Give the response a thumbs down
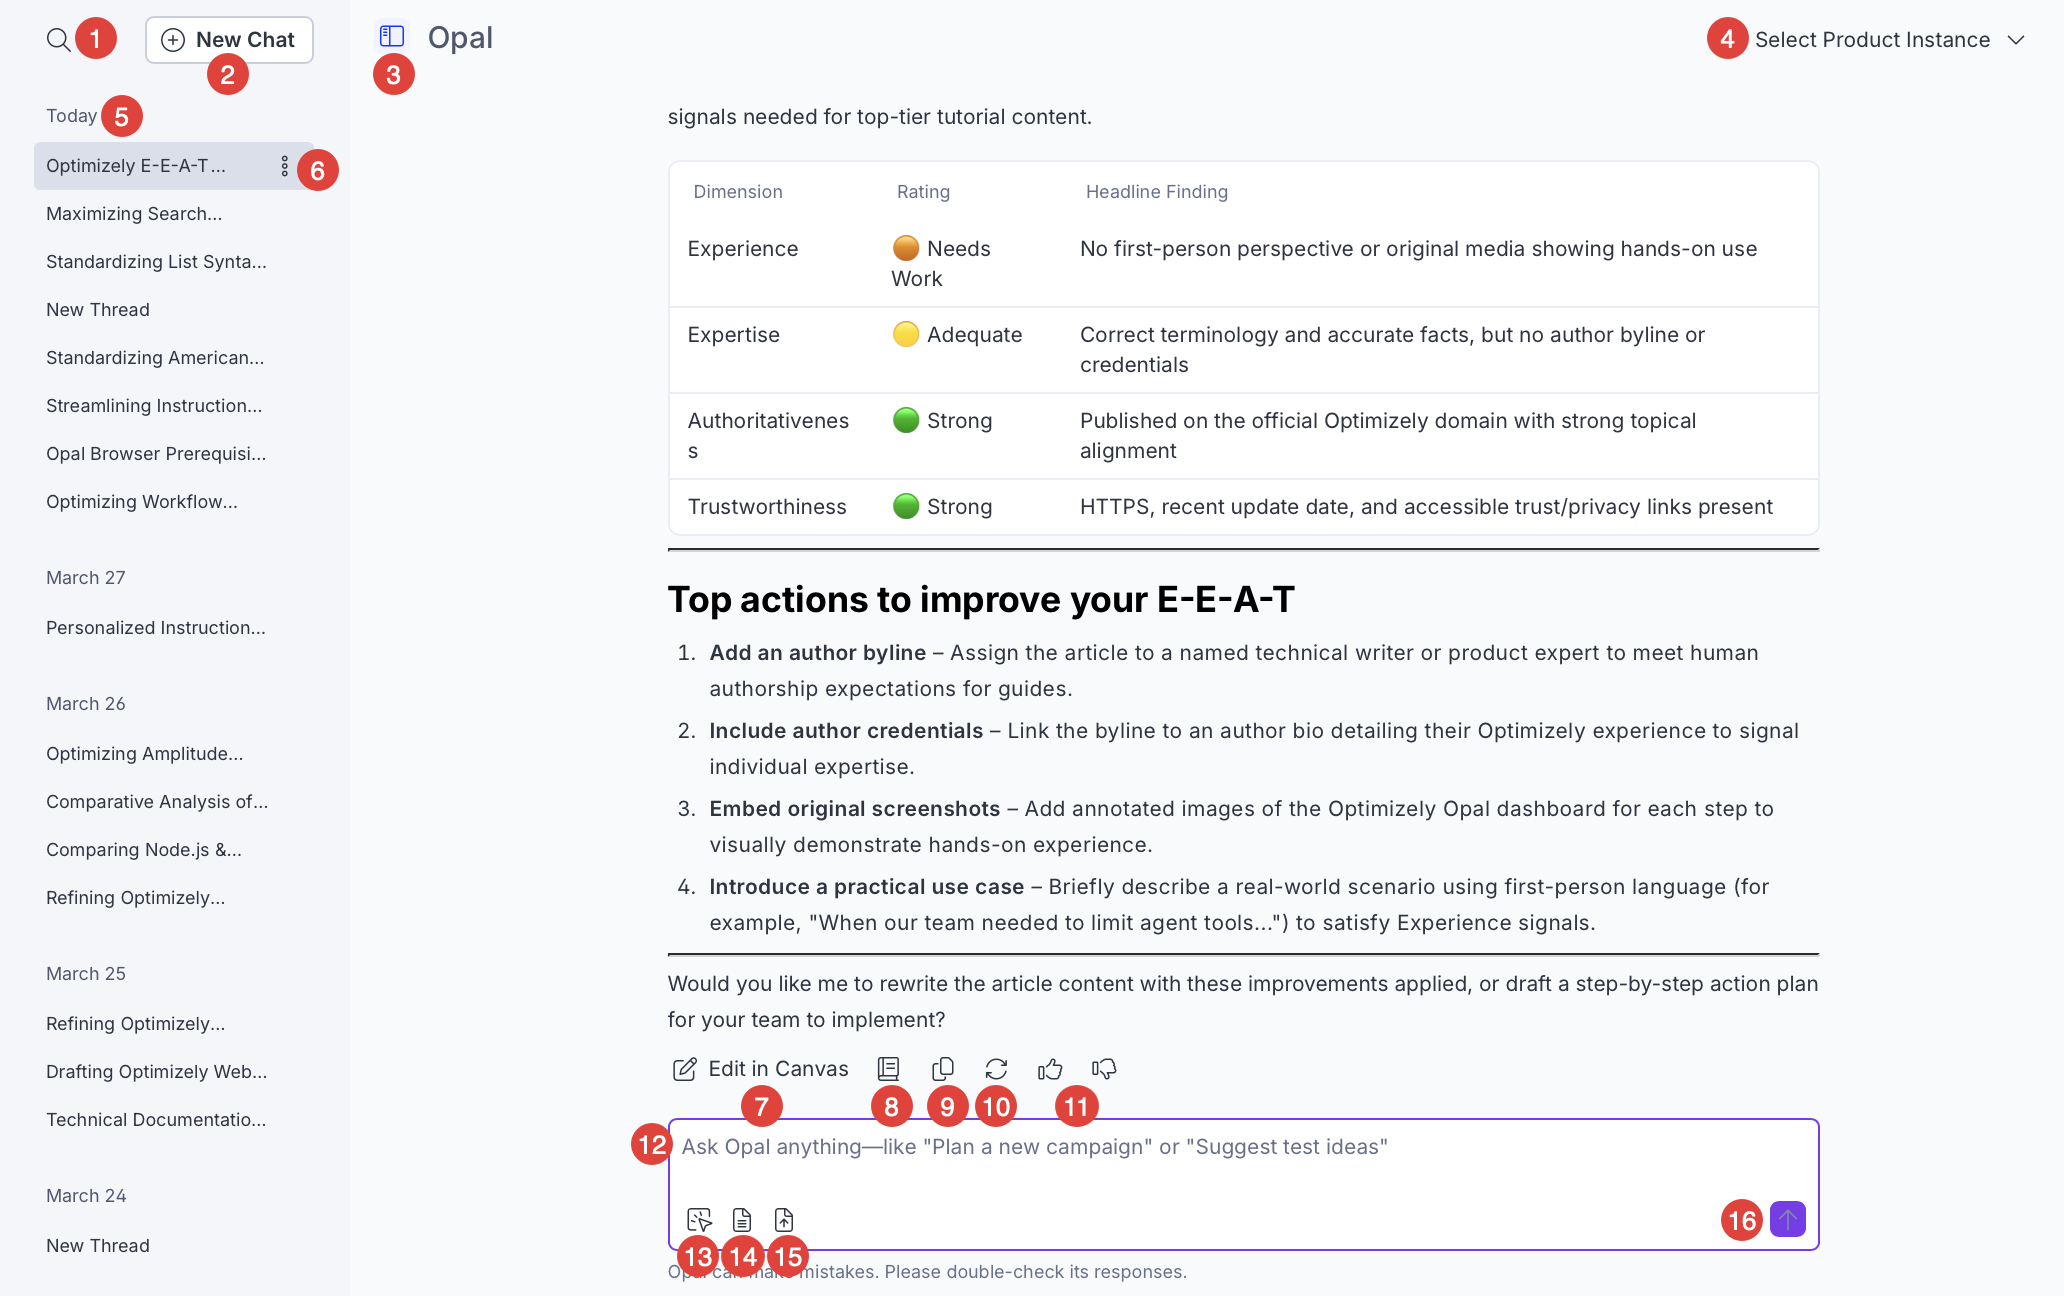The height and width of the screenshot is (1296, 2064). click(x=1104, y=1069)
